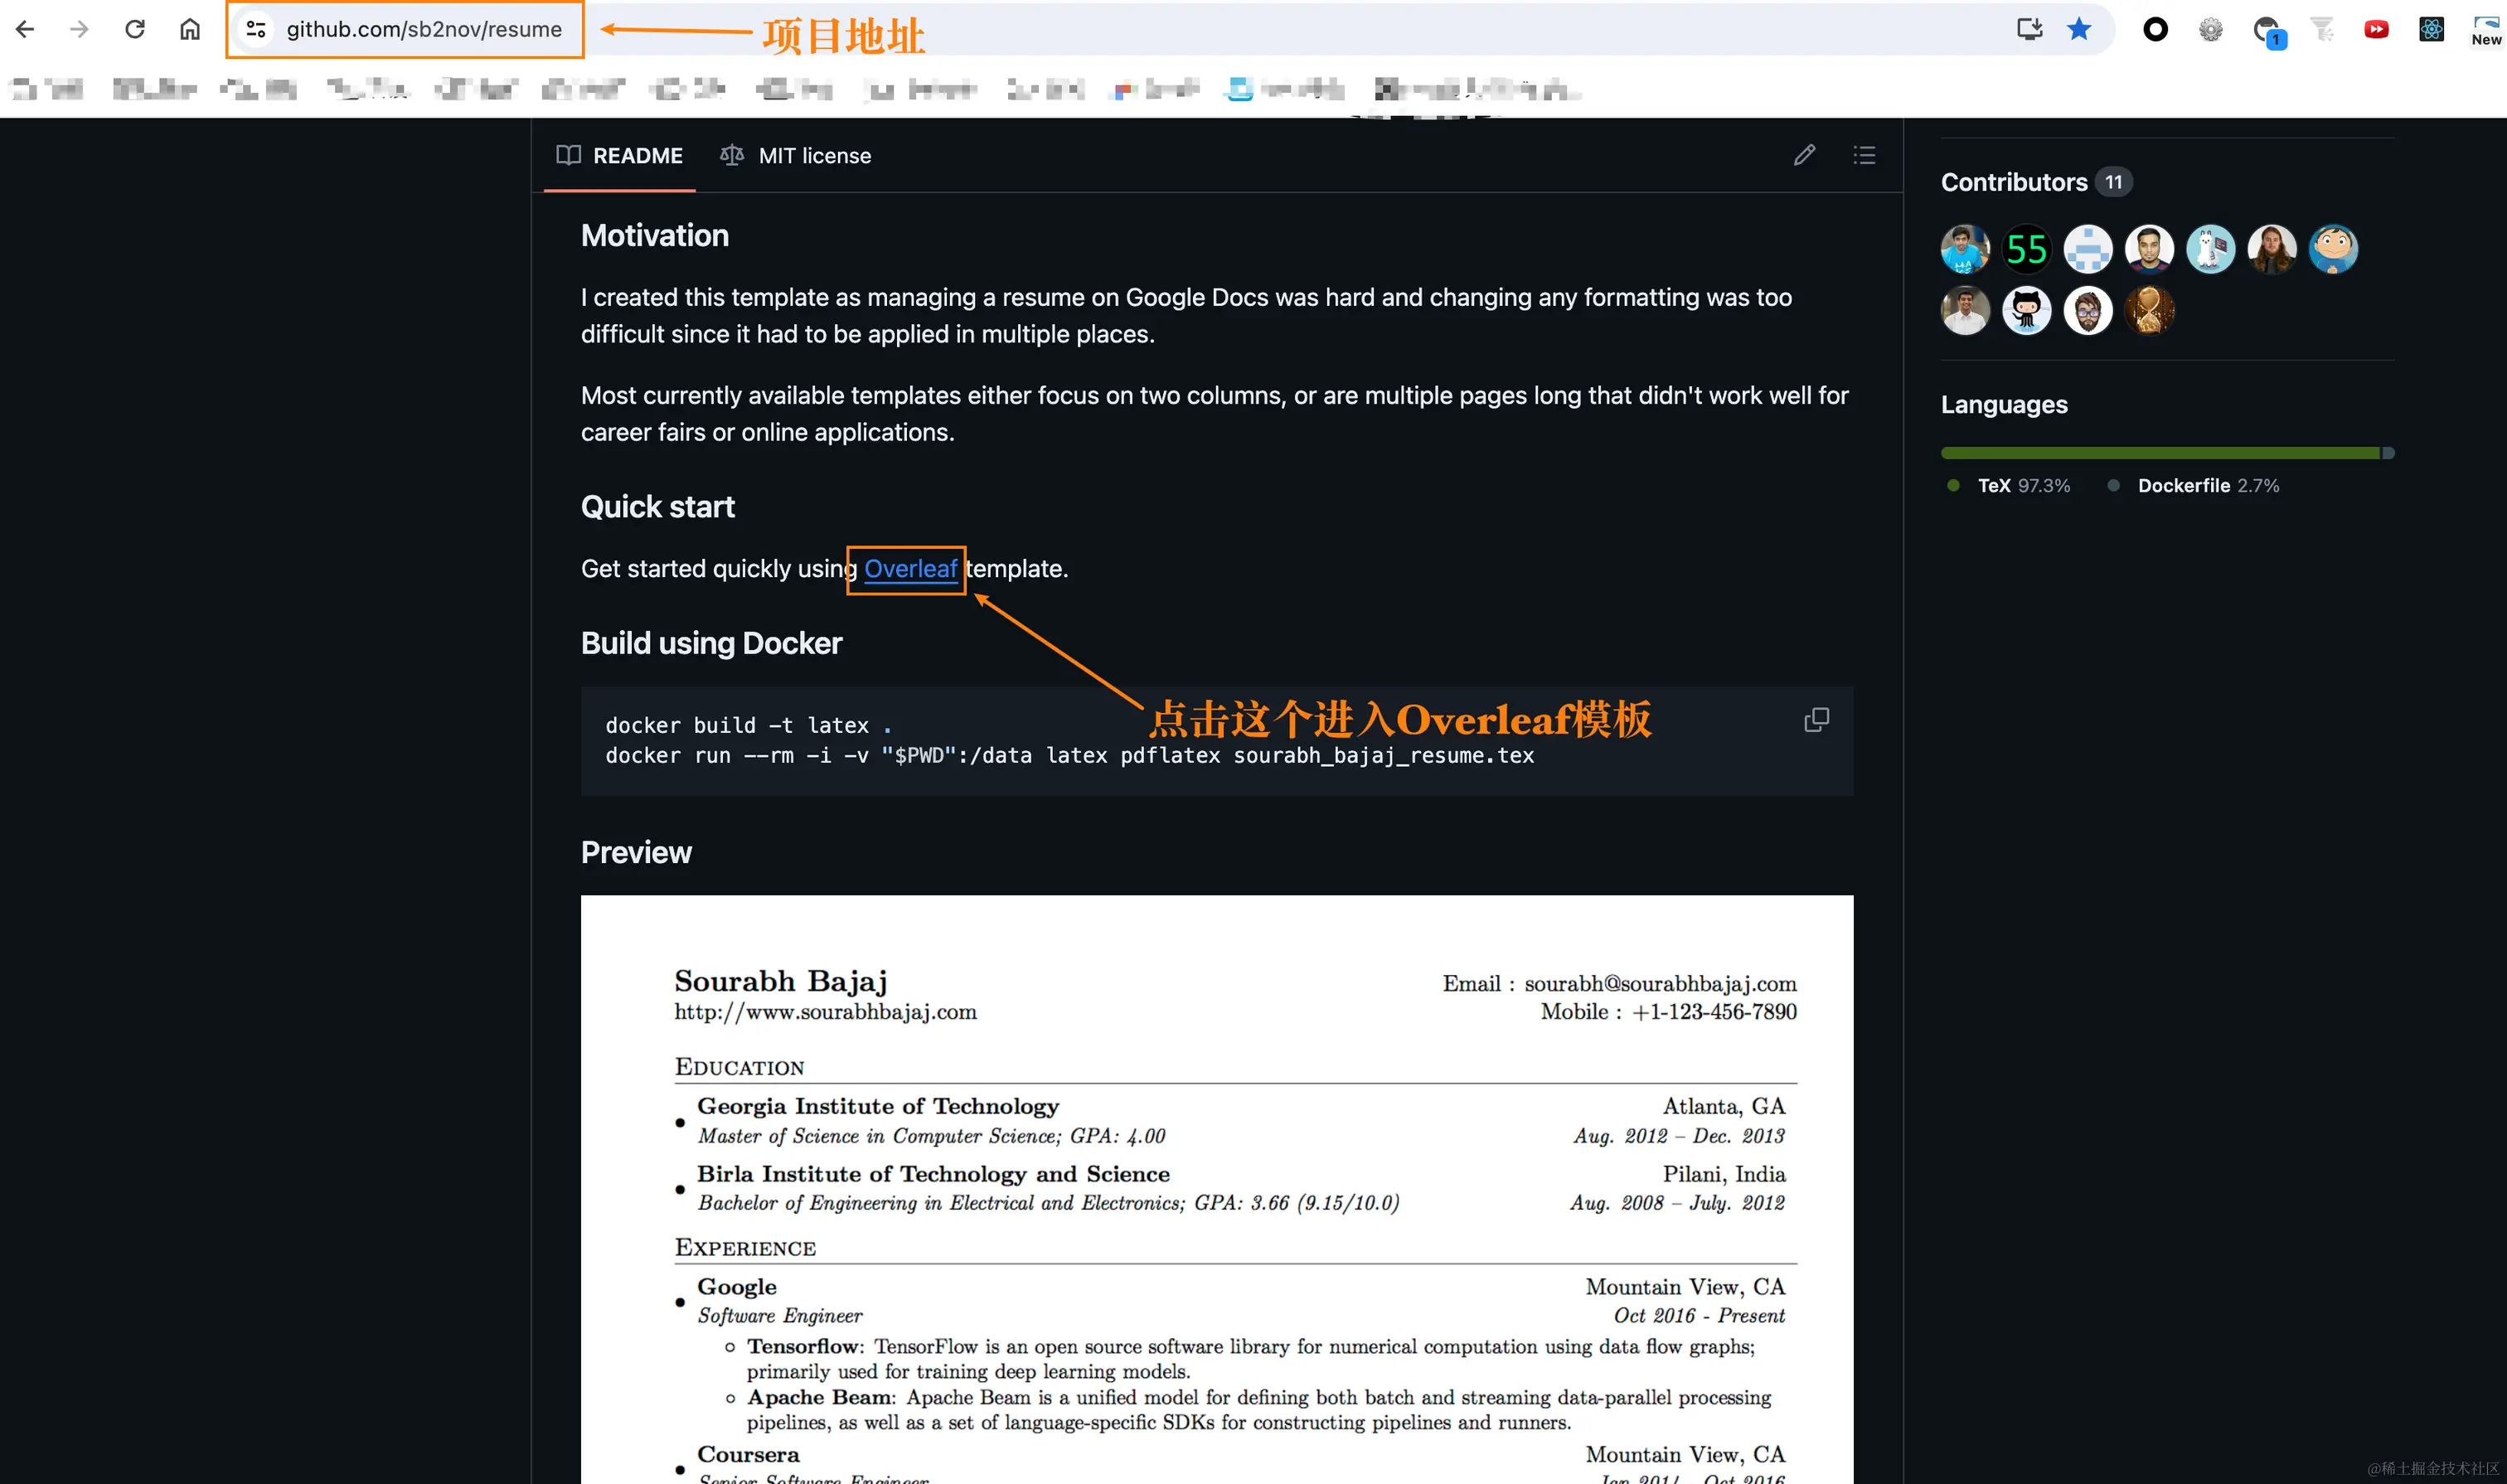
Task: Open the YouTube extension icon
Action: (x=2376, y=29)
